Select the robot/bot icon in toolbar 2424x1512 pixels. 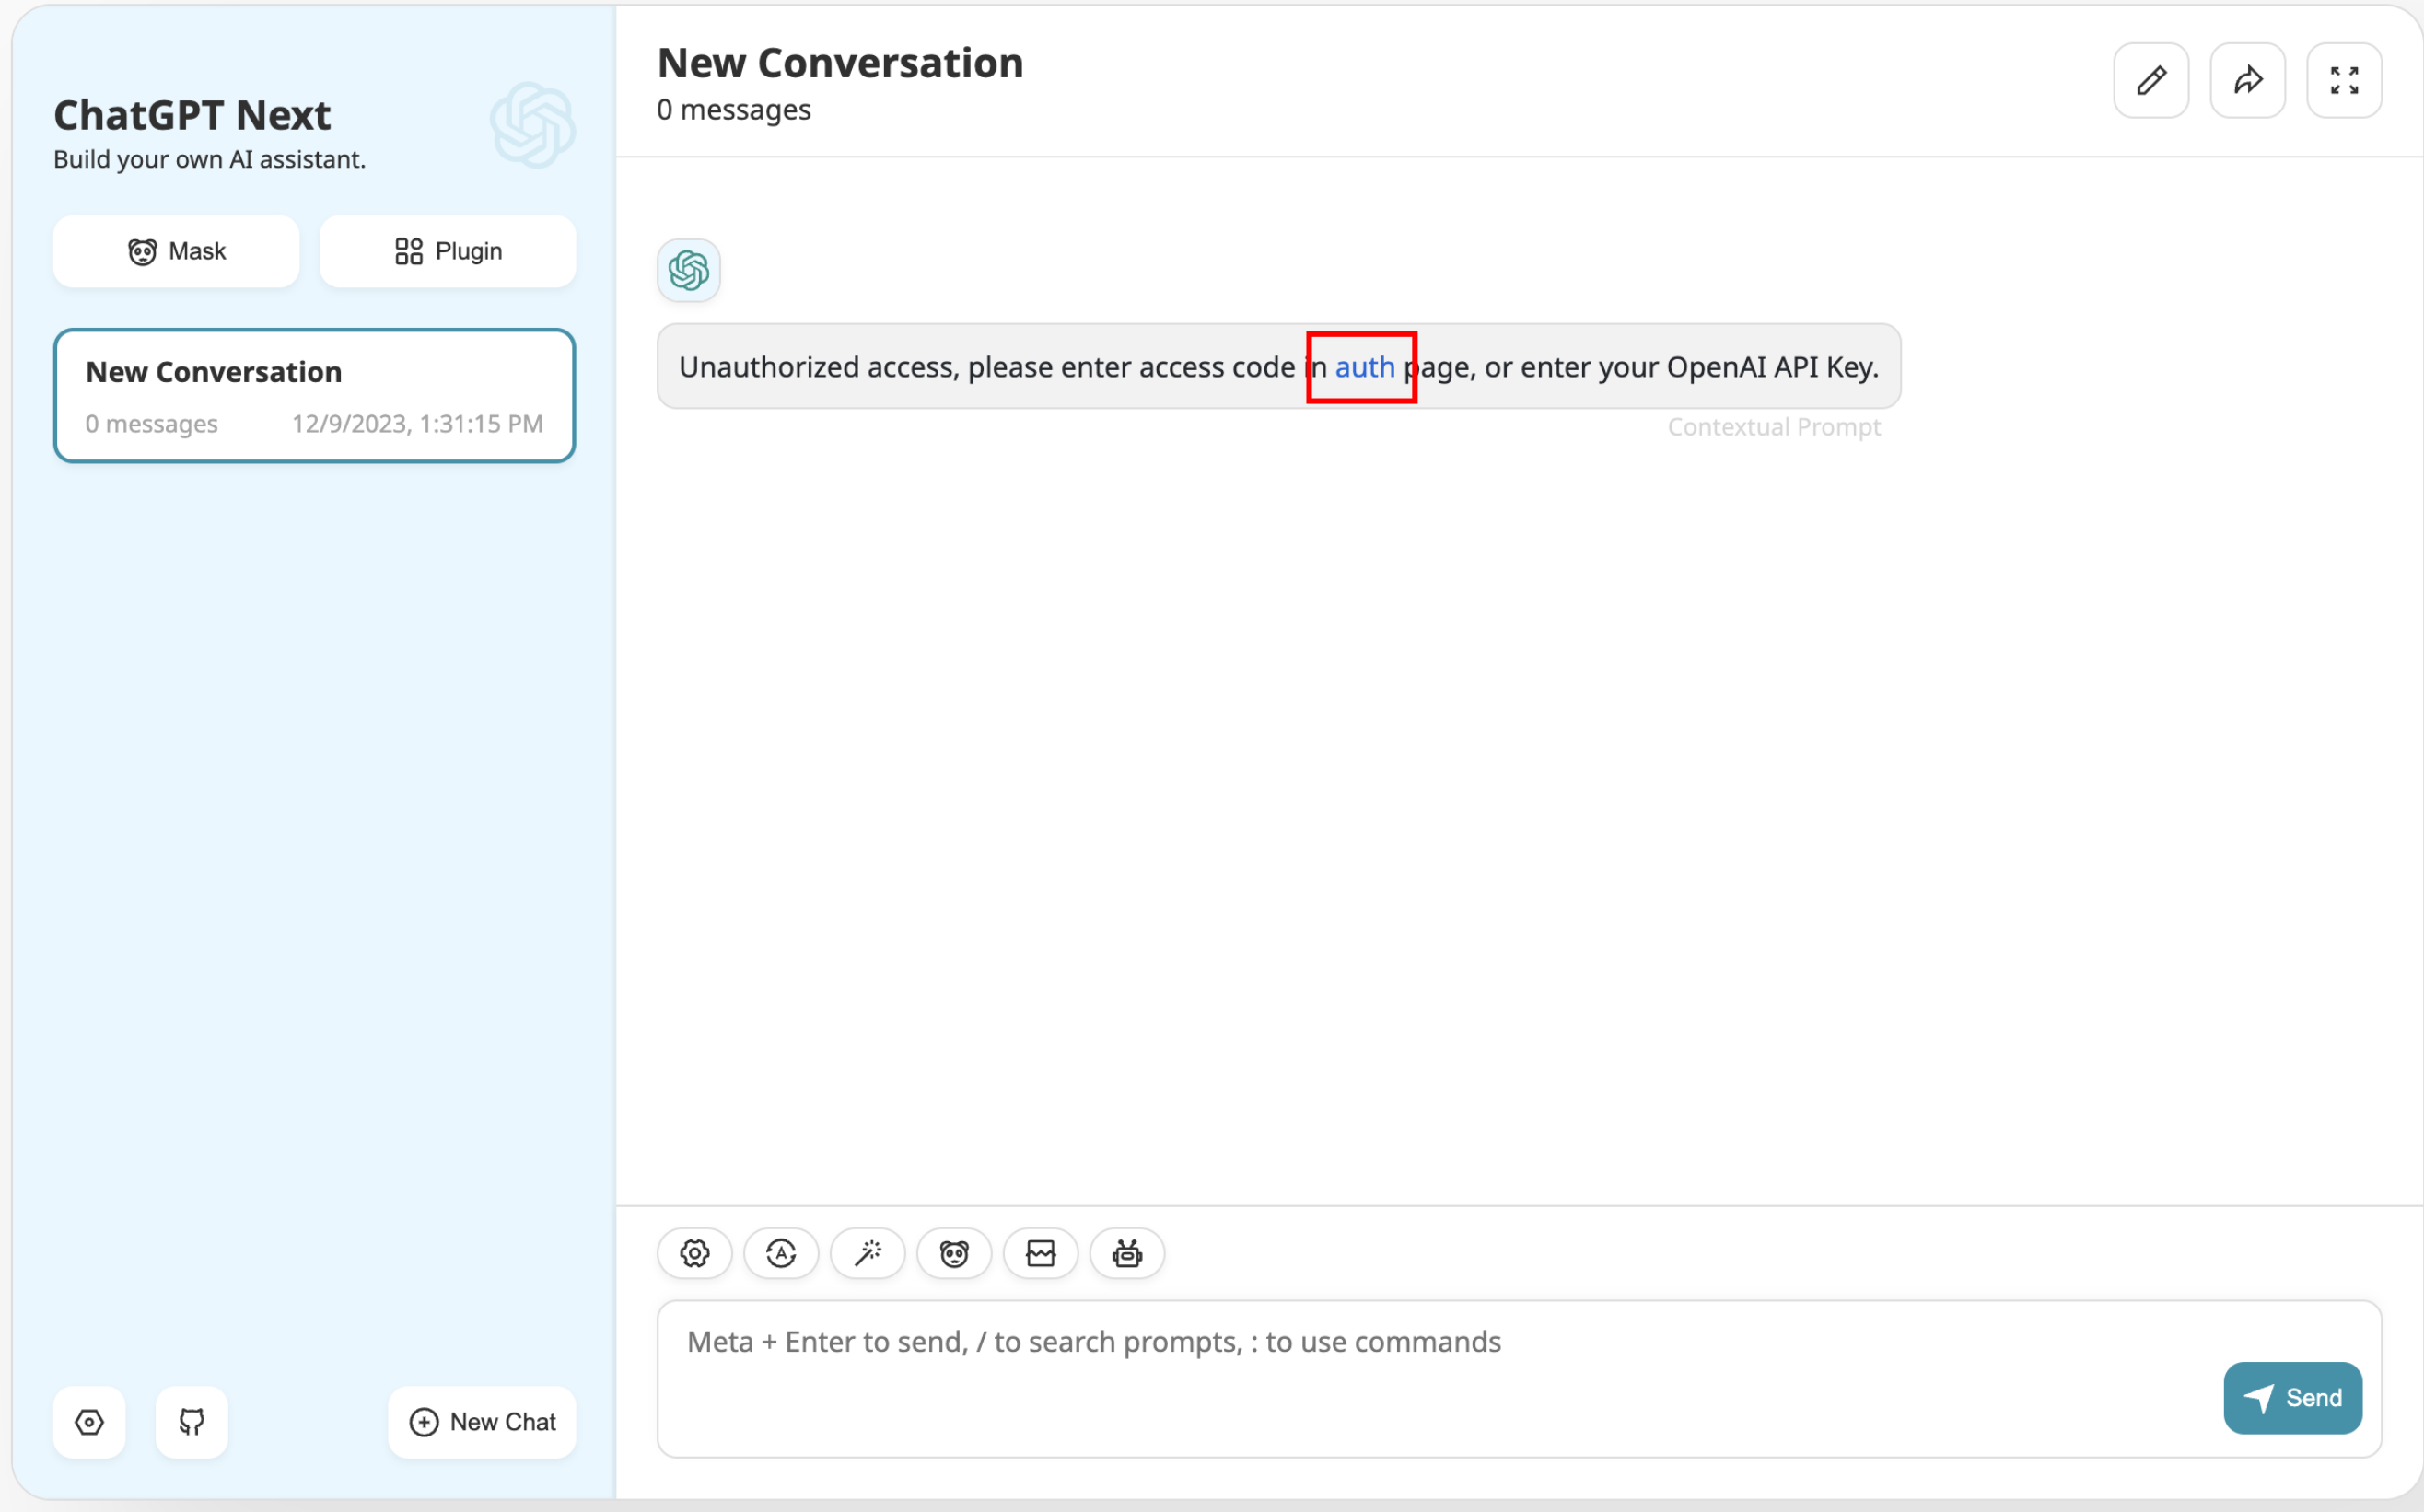[1128, 1252]
